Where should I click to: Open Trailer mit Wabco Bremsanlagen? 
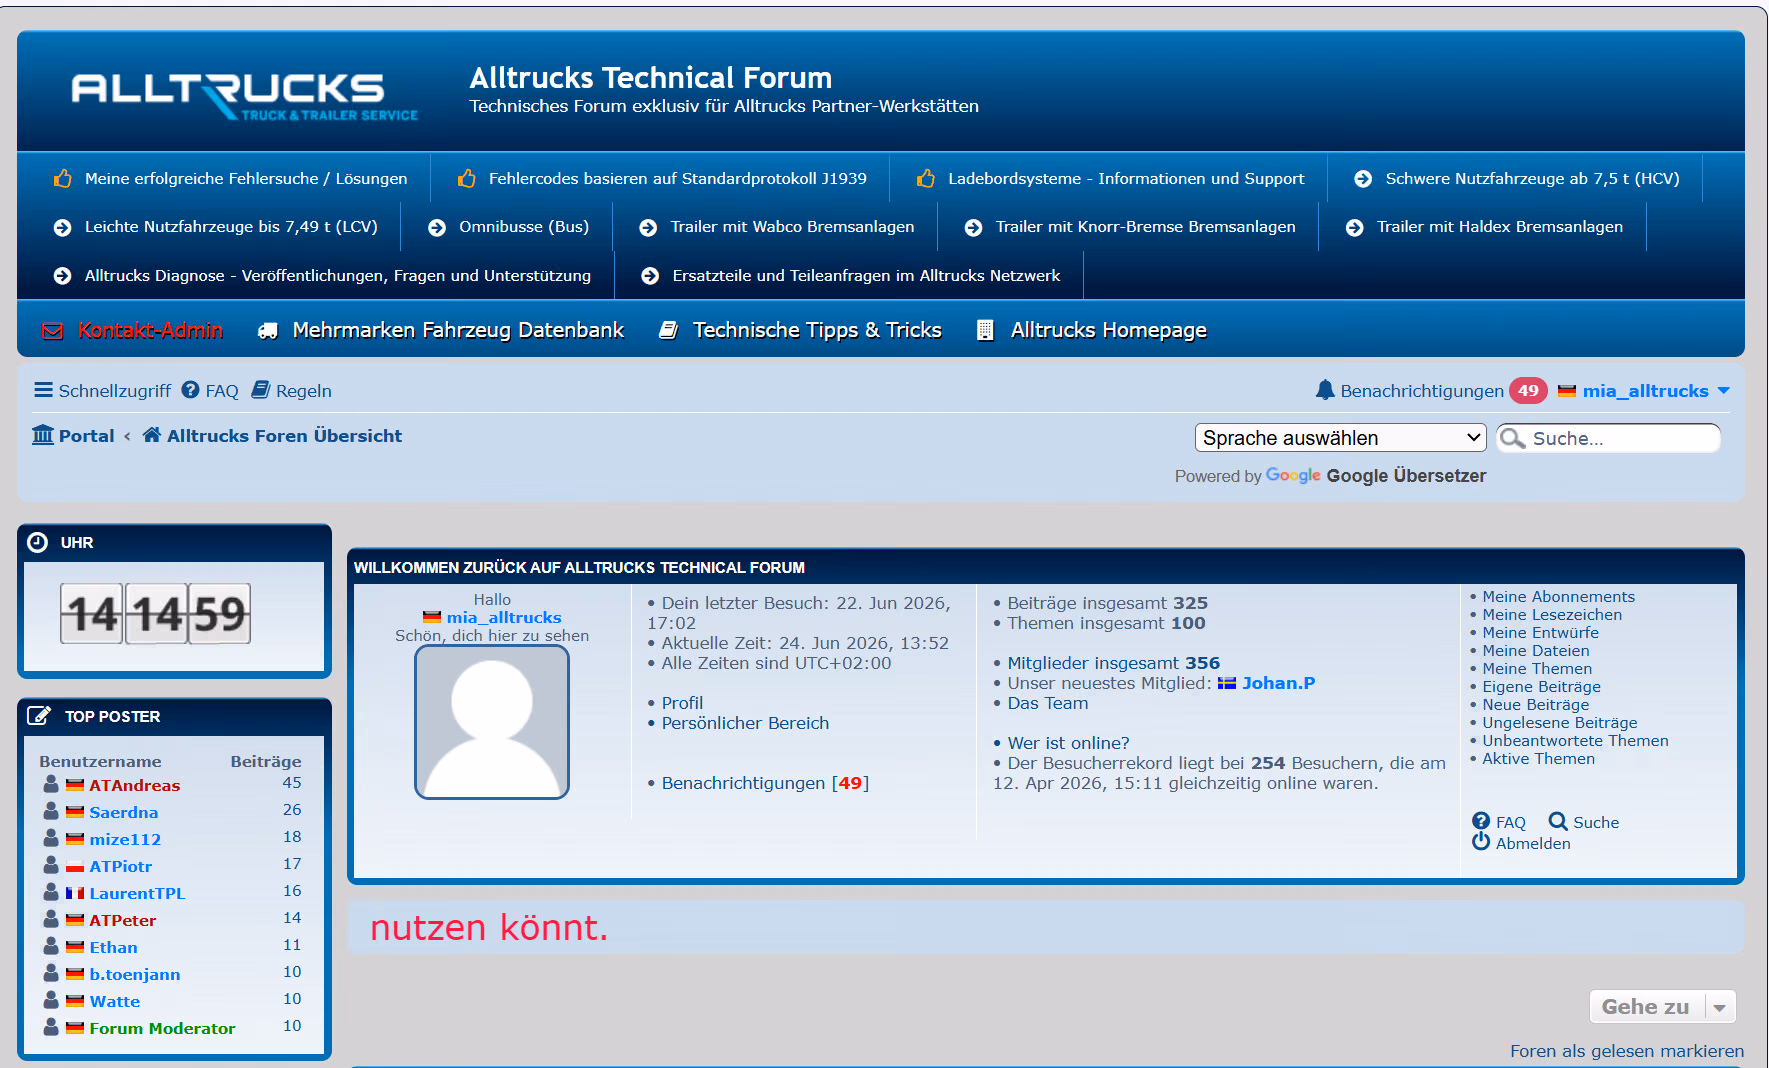pyautogui.click(x=792, y=227)
